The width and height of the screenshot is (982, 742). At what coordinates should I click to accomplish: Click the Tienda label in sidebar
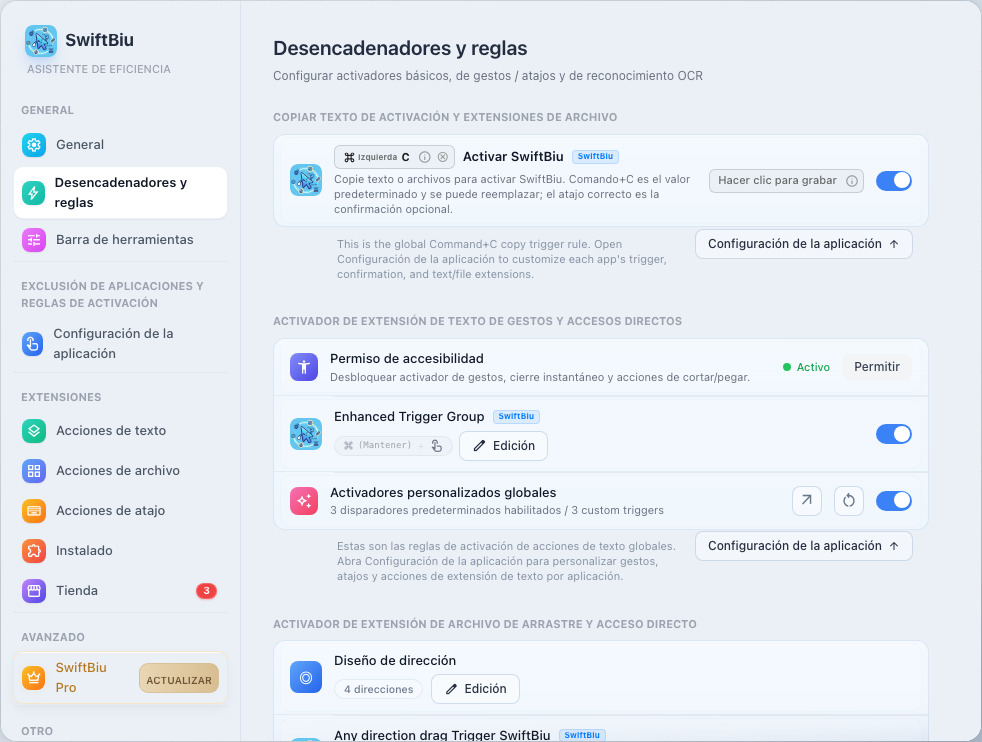(x=77, y=591)
